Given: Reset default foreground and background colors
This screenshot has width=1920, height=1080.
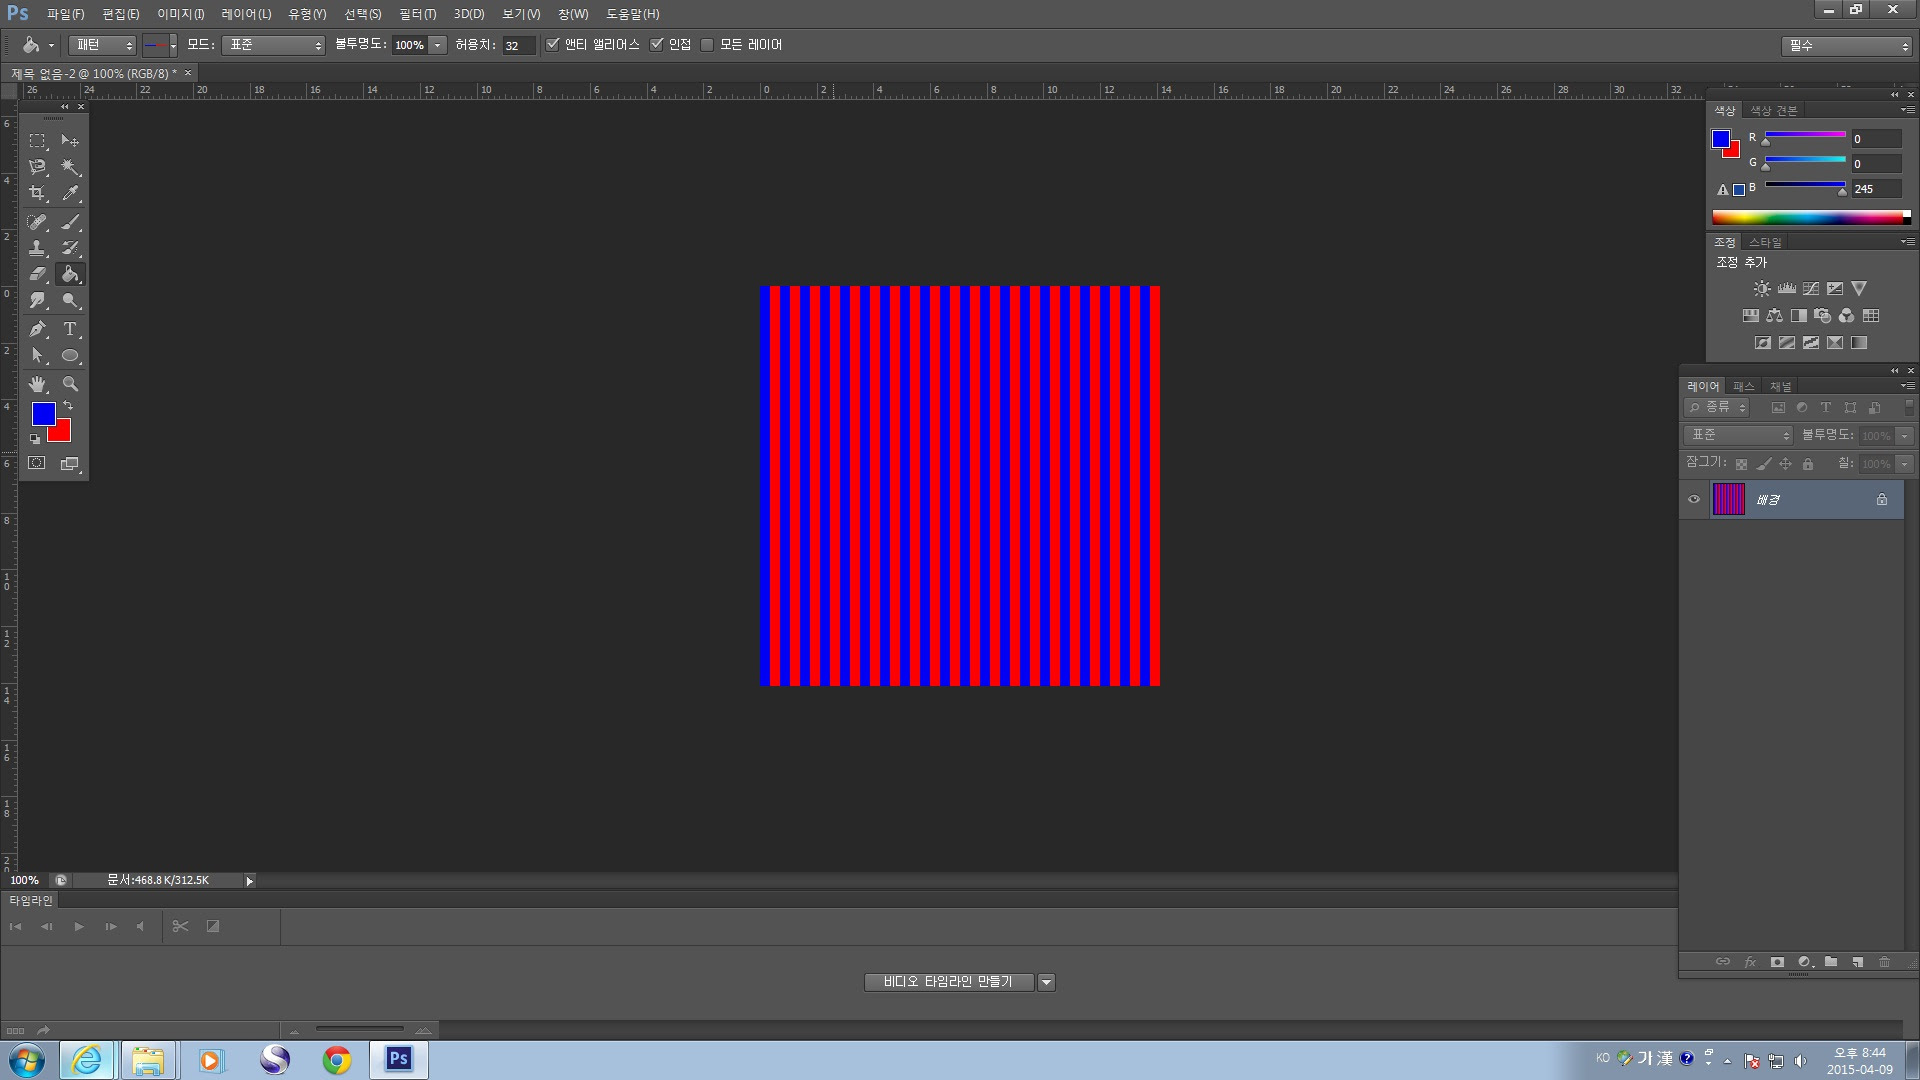Looking at the screenshot, I should pyautogui.click(x=35, y=438).
